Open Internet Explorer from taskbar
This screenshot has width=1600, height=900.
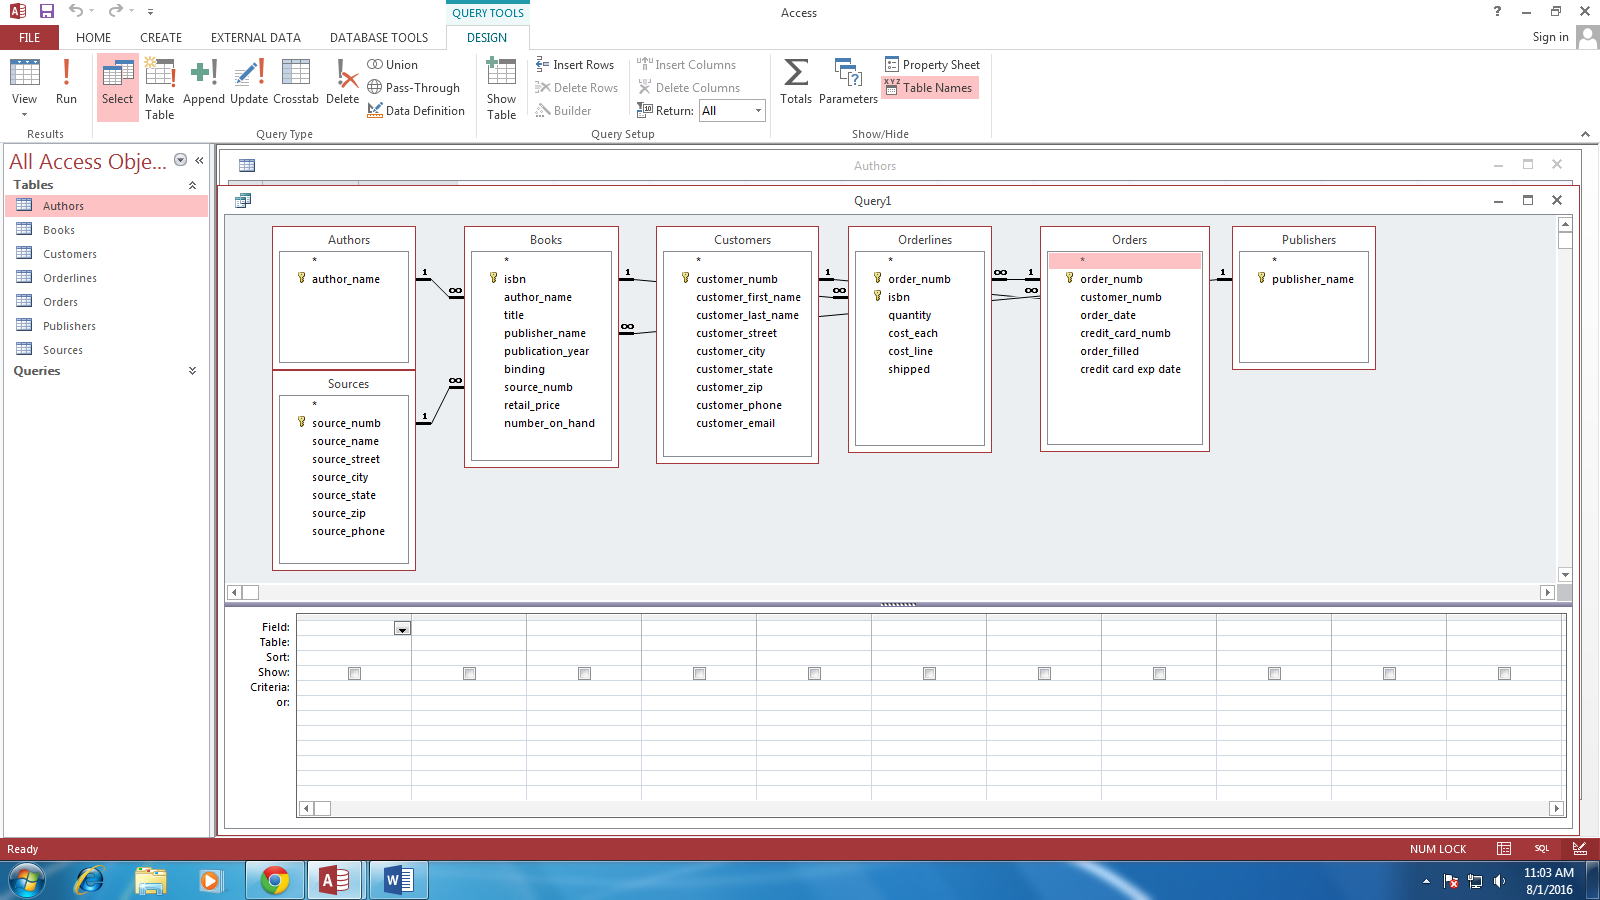point(90,880)
